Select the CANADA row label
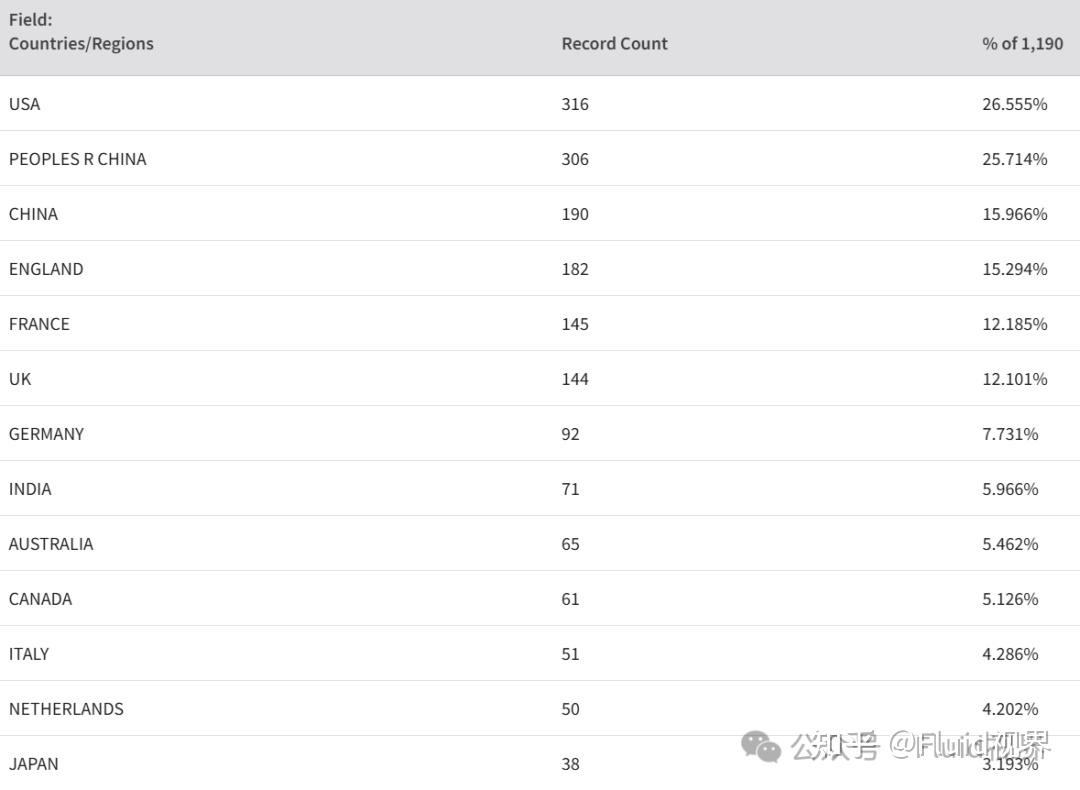Screen dimensions: 1080x790 [x=40, y=599]
